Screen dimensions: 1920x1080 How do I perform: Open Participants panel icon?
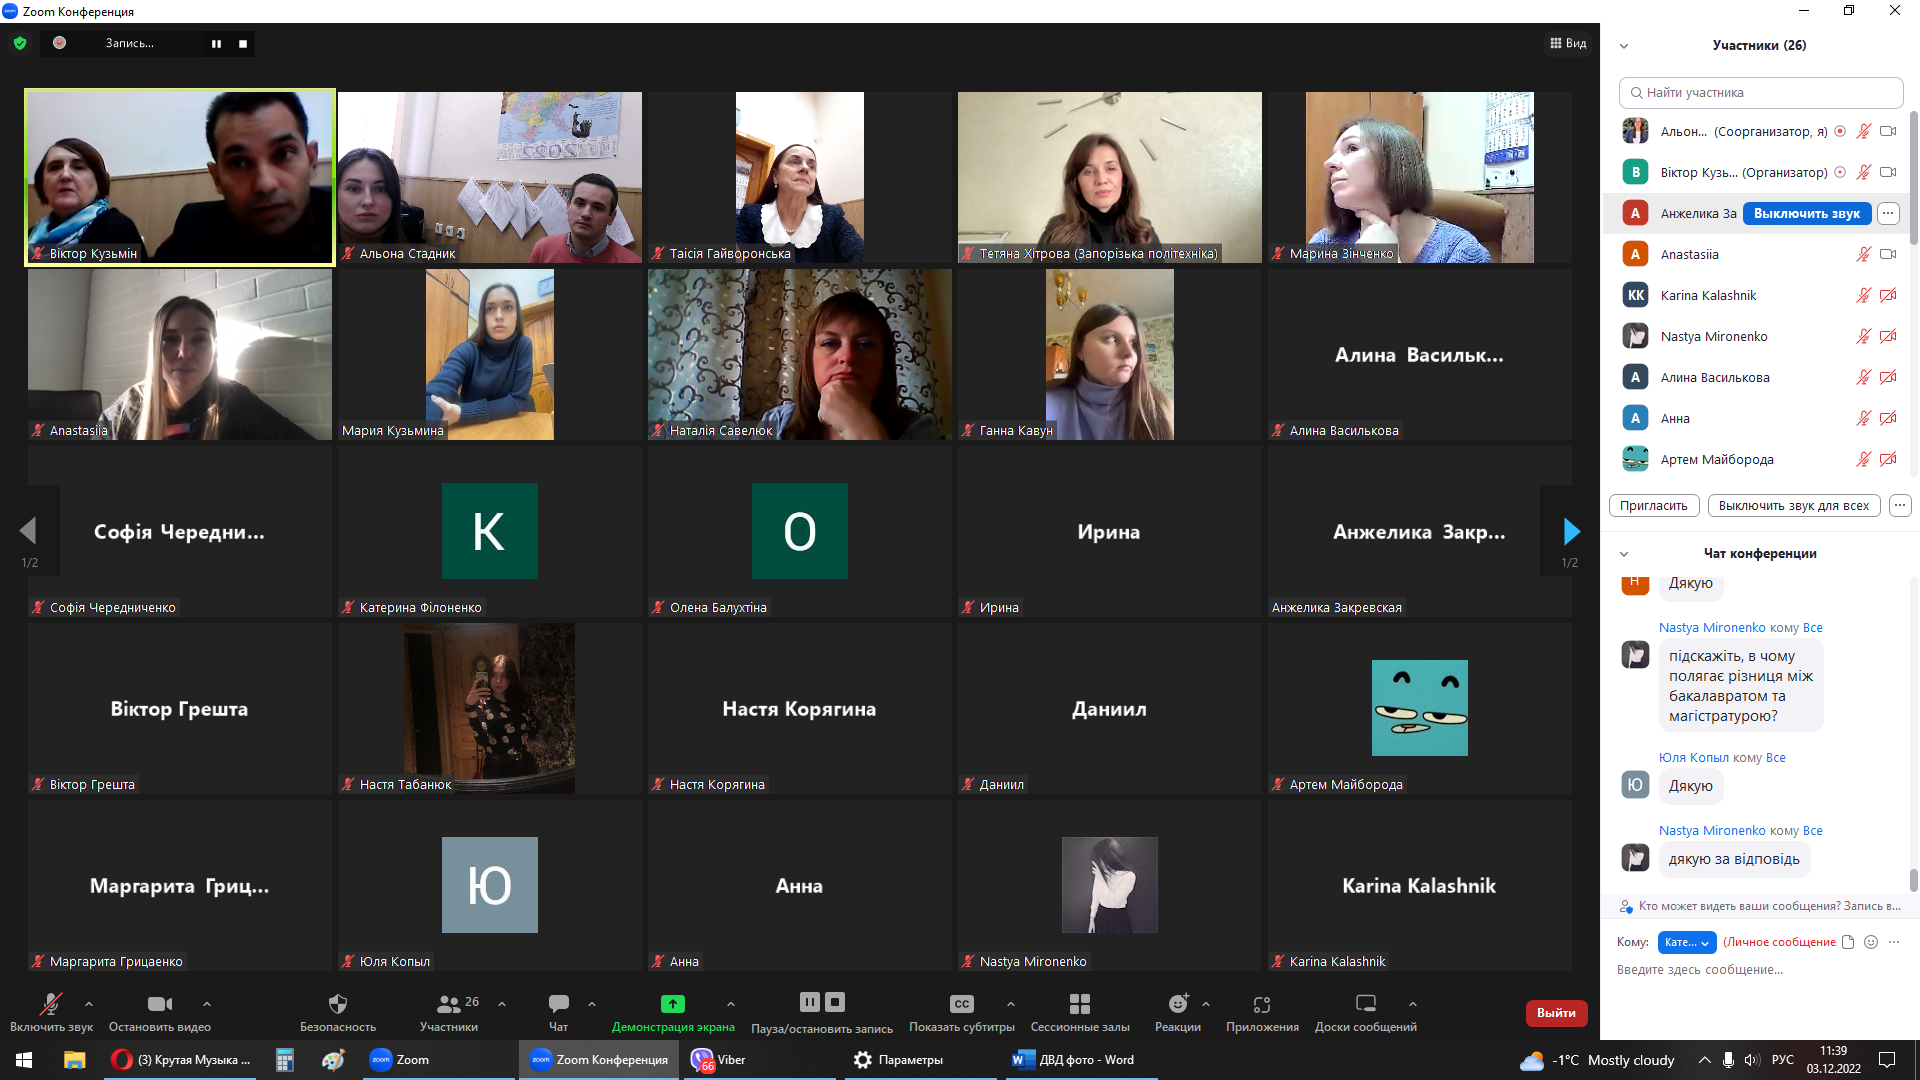point(449,1004)
